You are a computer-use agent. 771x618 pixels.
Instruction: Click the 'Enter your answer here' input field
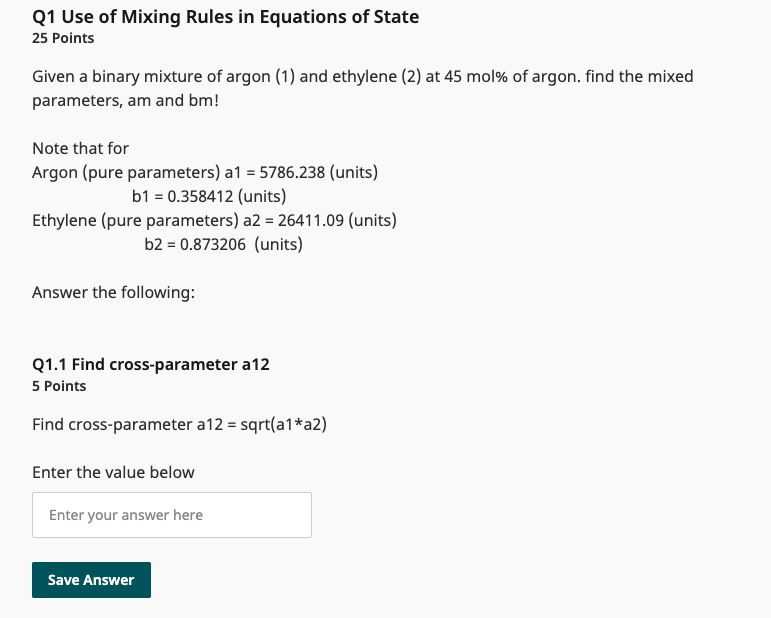pyautogui.click(x=171, y=515)
